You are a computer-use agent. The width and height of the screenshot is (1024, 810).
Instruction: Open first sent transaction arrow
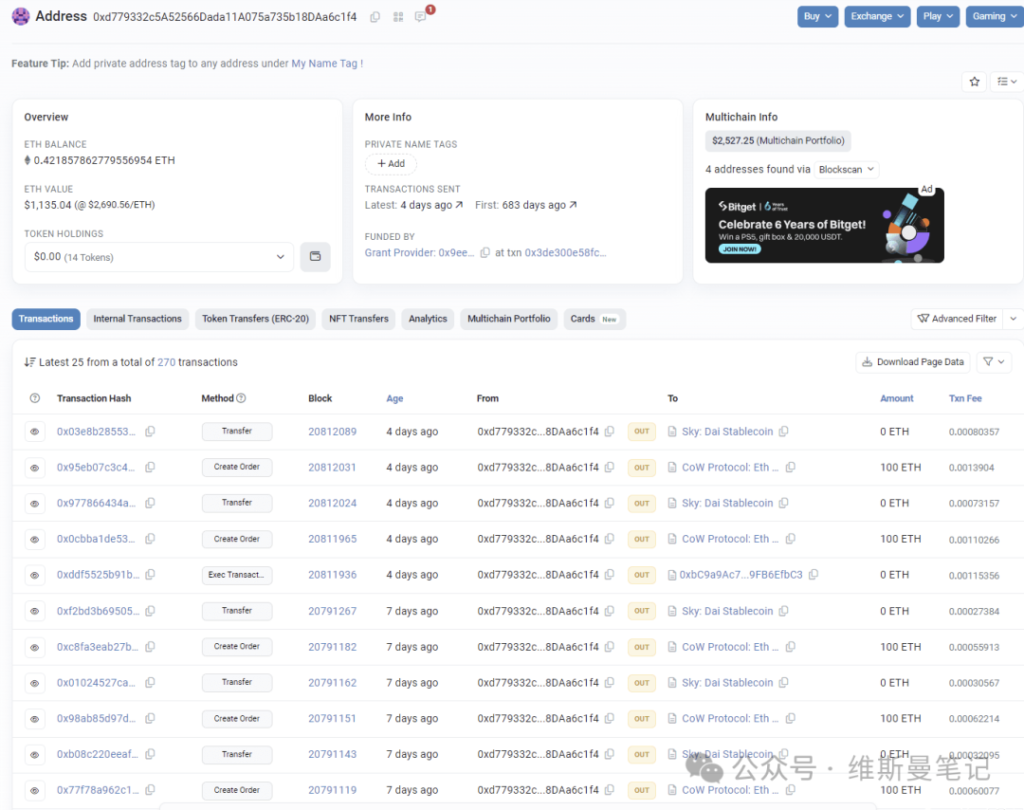573,205
